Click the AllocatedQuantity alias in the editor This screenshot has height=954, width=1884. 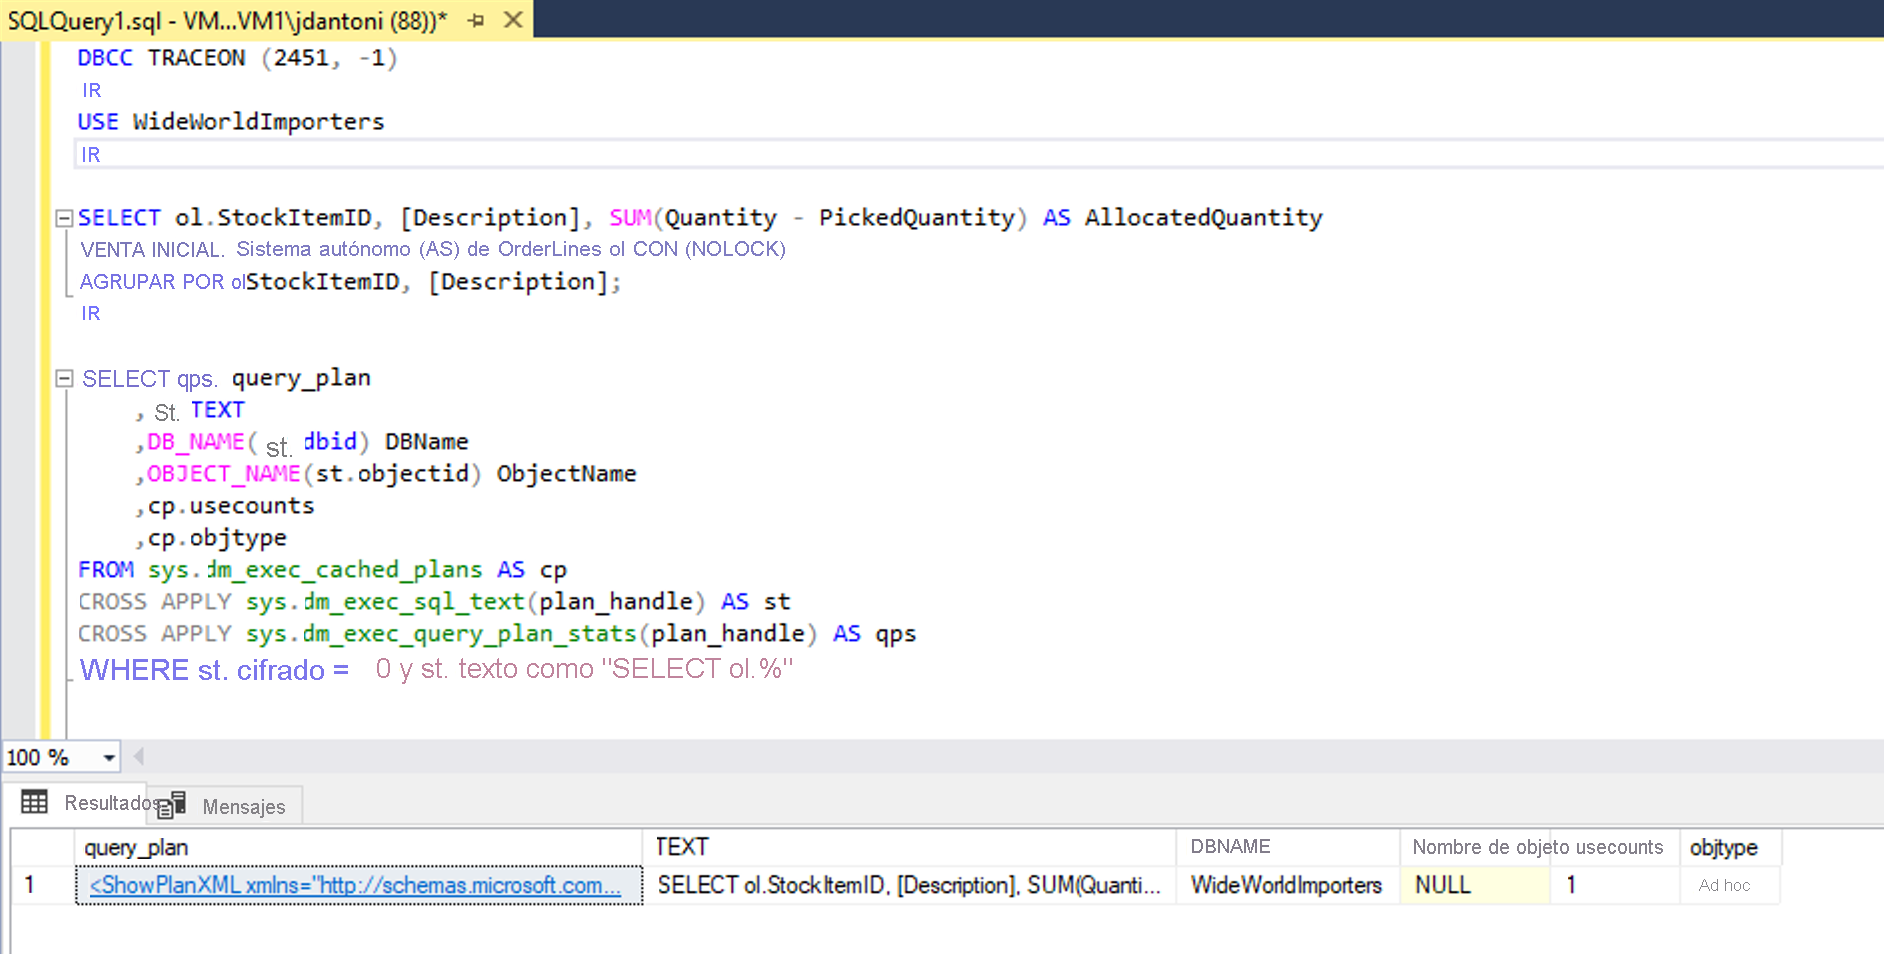[x=1204, y=218]
